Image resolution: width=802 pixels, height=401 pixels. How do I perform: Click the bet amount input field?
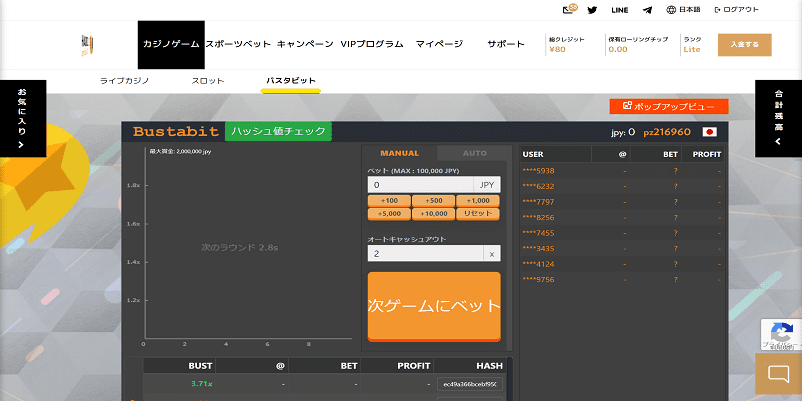pyautogui.click(x=420, y=185)
